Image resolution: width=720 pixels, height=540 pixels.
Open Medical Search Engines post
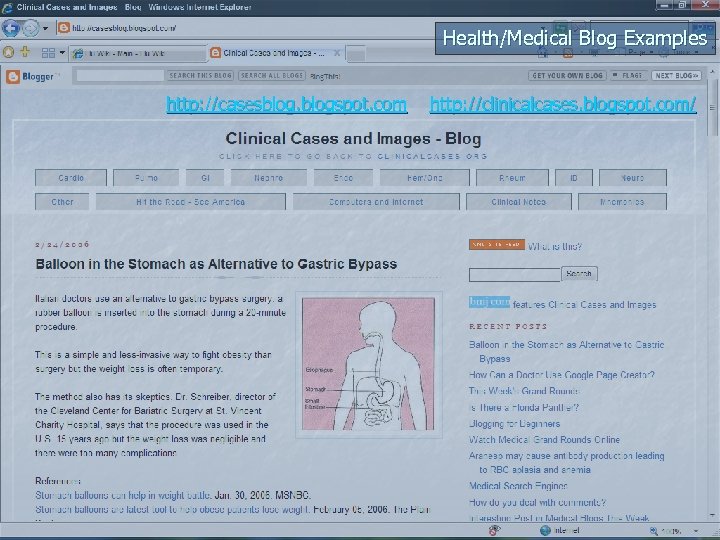click(x=518, y=486)
